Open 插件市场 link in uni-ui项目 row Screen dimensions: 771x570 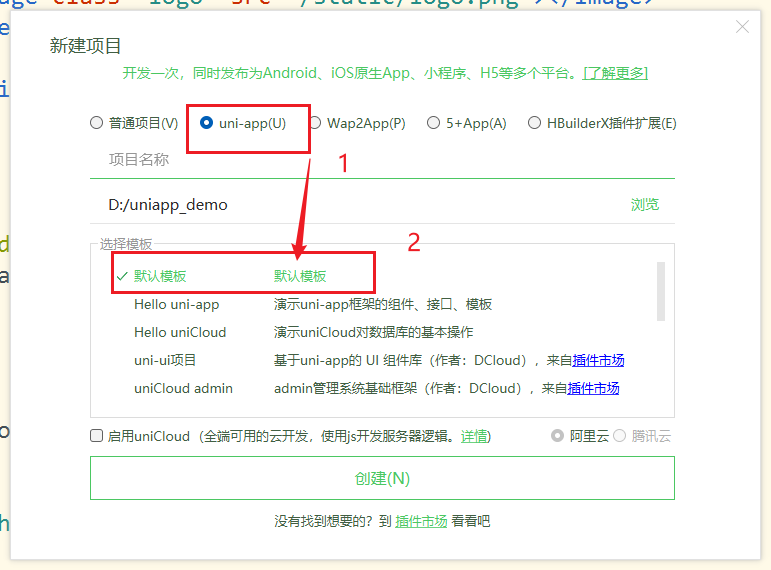(598, 360)
